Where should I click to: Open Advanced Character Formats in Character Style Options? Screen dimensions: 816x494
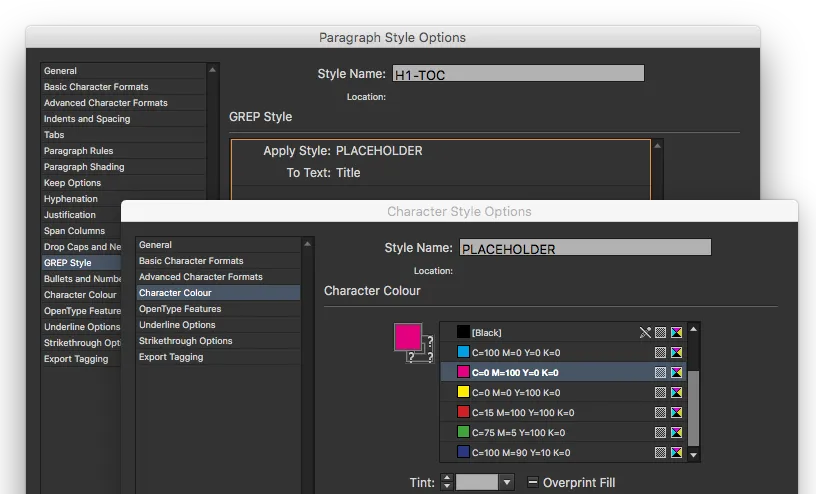pyautogui.click(x=218, y=277)
